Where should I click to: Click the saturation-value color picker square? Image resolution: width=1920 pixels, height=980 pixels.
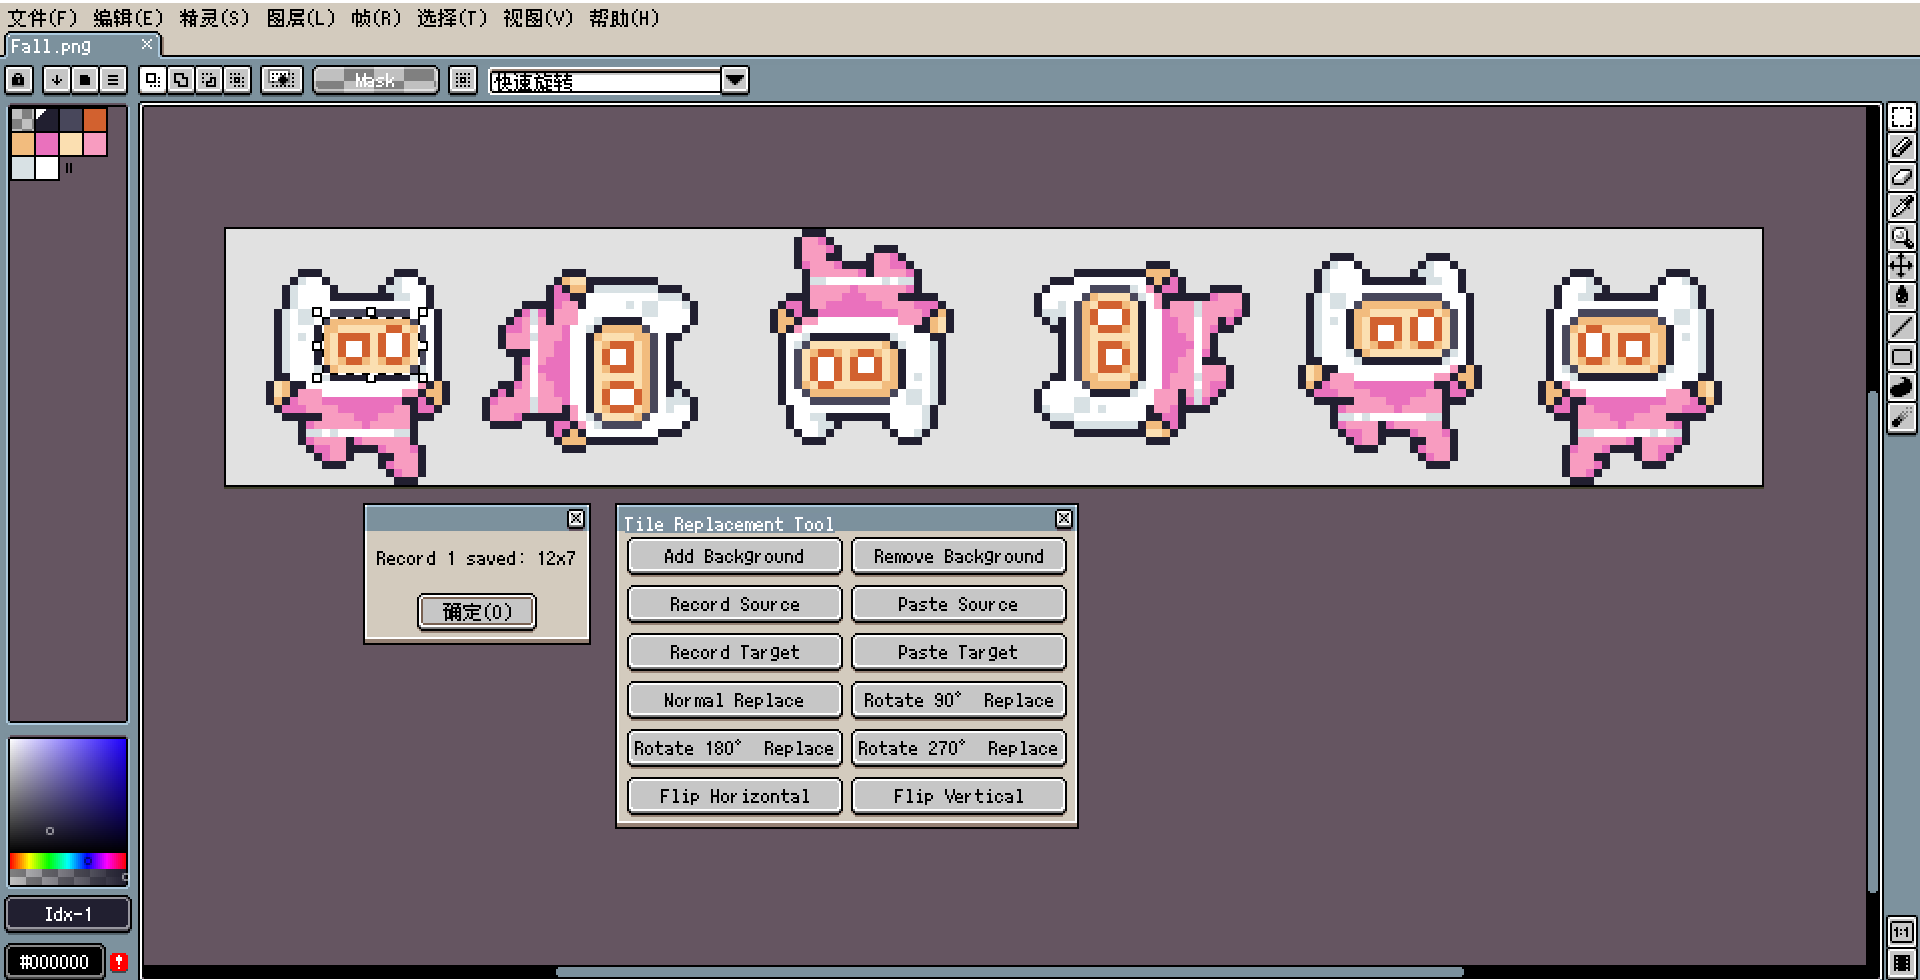tap(68, 795)
